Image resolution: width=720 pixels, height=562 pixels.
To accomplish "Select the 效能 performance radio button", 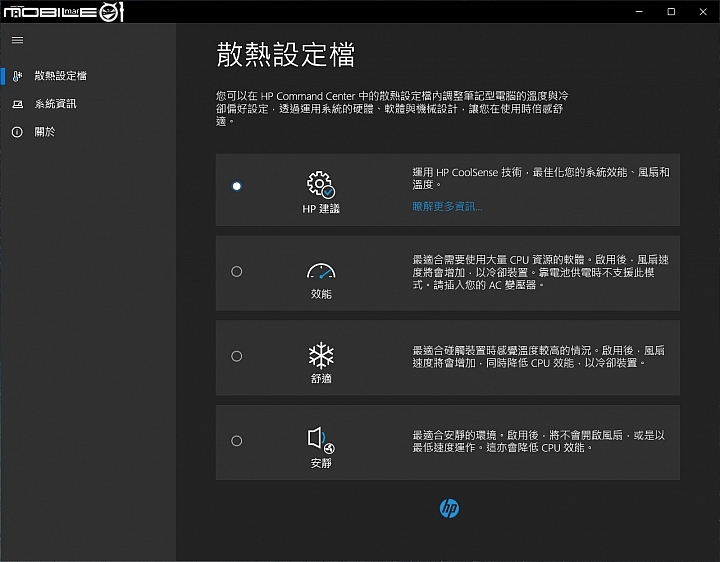I will click(x=236, y=271).
